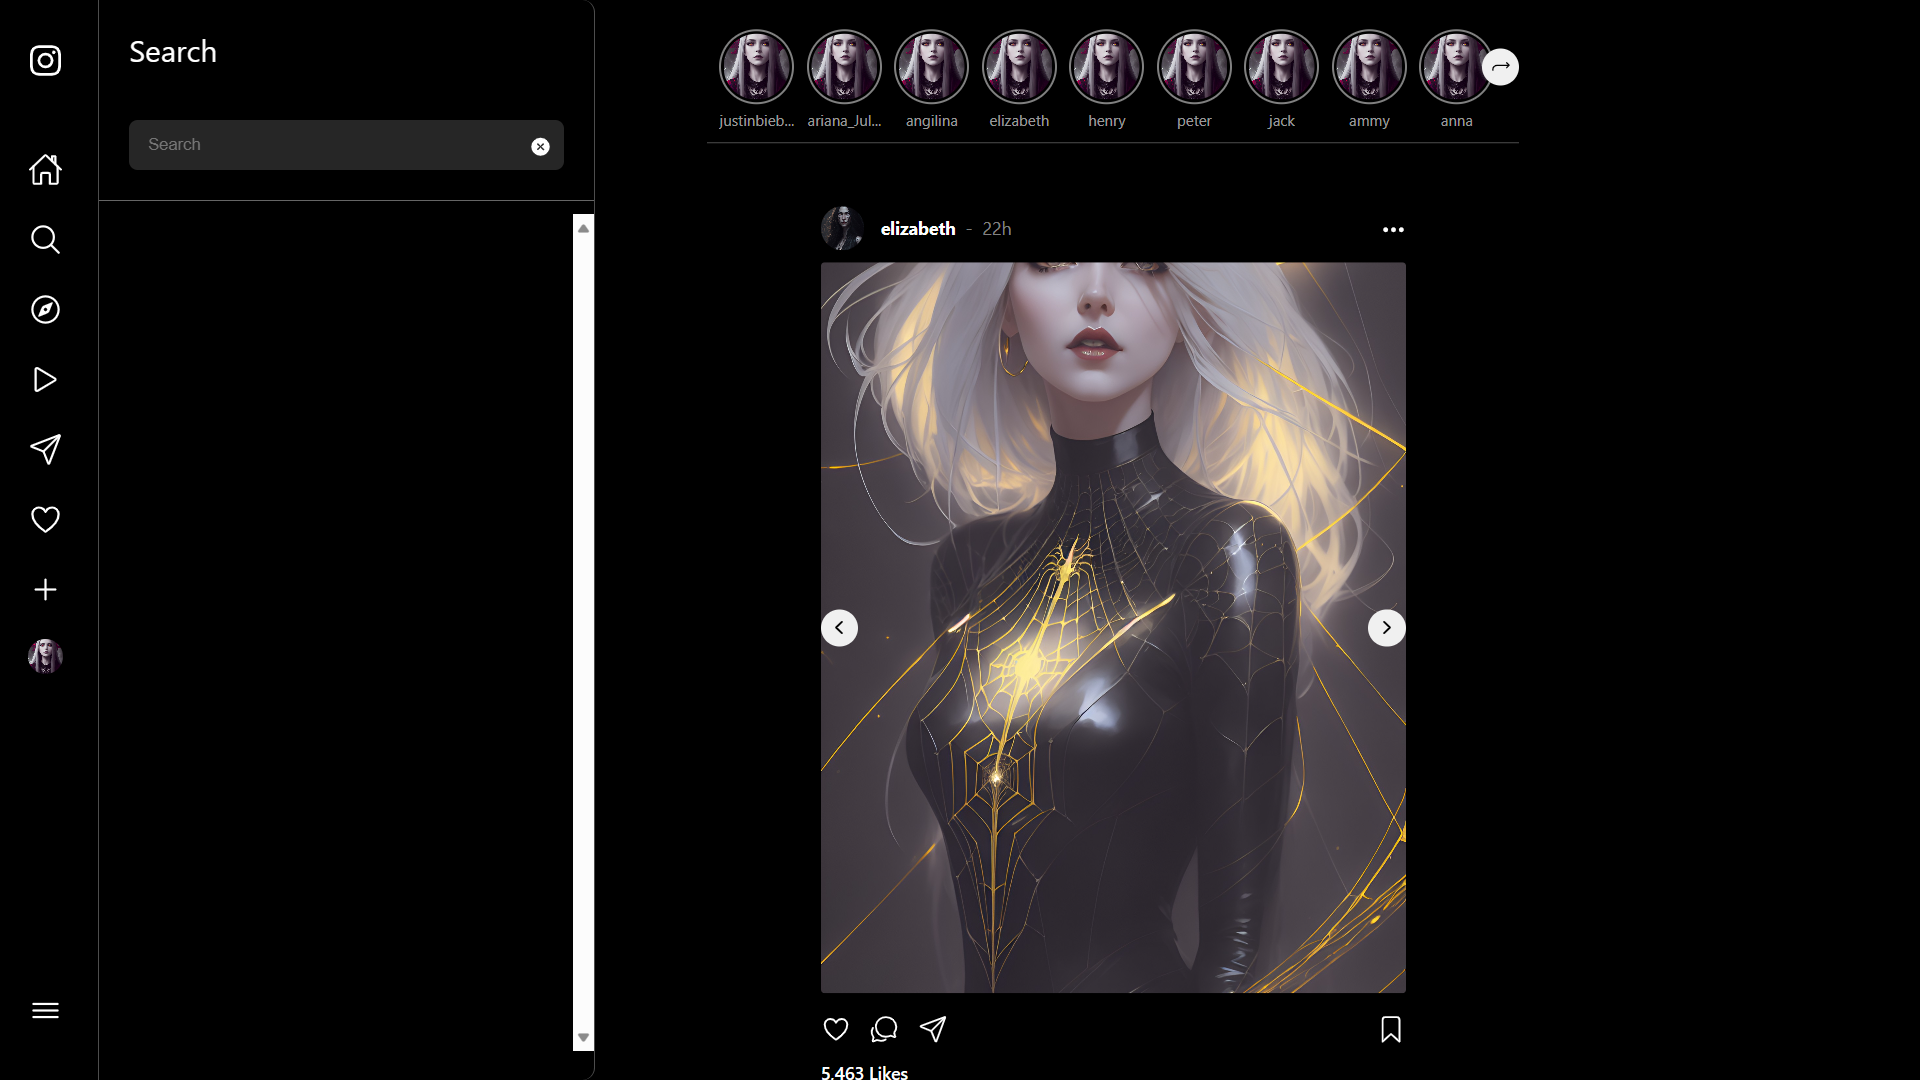This screenshot has width=1920, height=1080.
Task: Like elizabeth's post with the heart
Action: (836, 1029)
